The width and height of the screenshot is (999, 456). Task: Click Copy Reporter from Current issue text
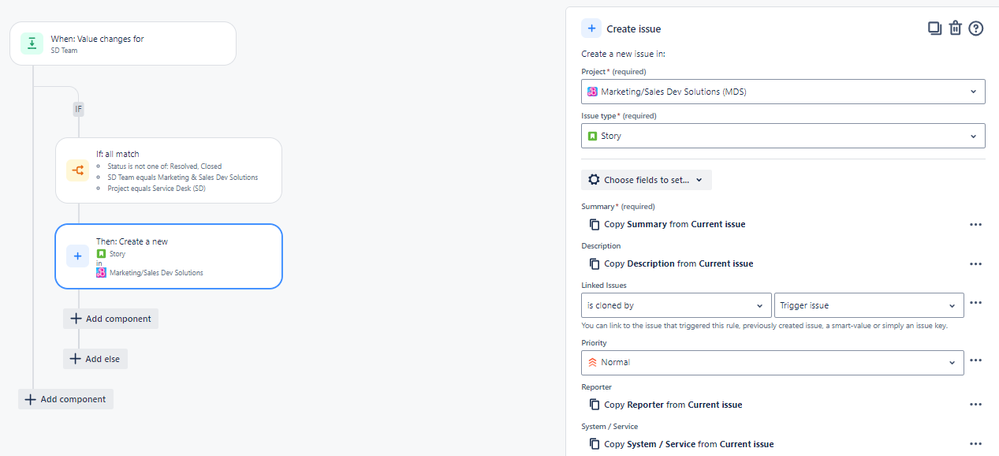(673, 404)
